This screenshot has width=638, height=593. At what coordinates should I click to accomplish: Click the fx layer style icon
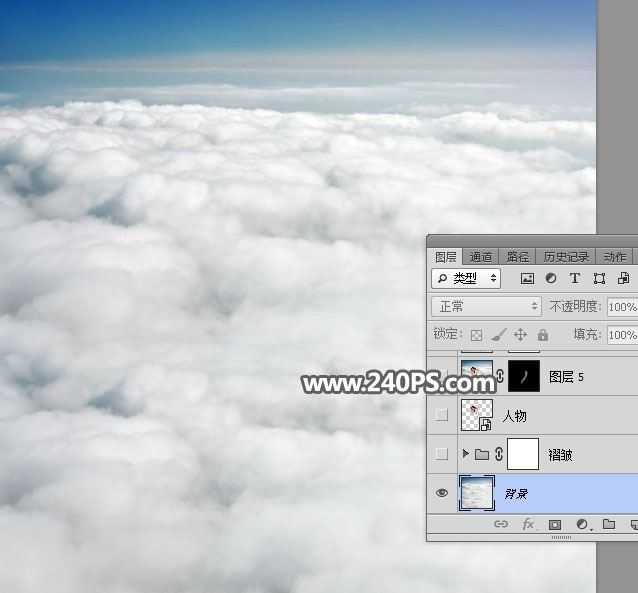527,525
